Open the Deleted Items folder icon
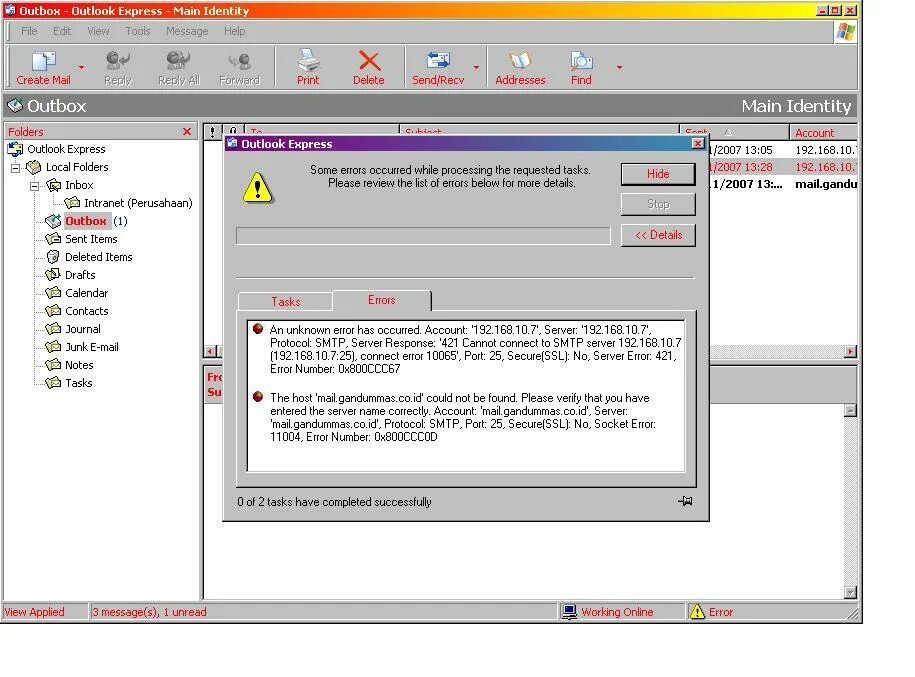 53,257
